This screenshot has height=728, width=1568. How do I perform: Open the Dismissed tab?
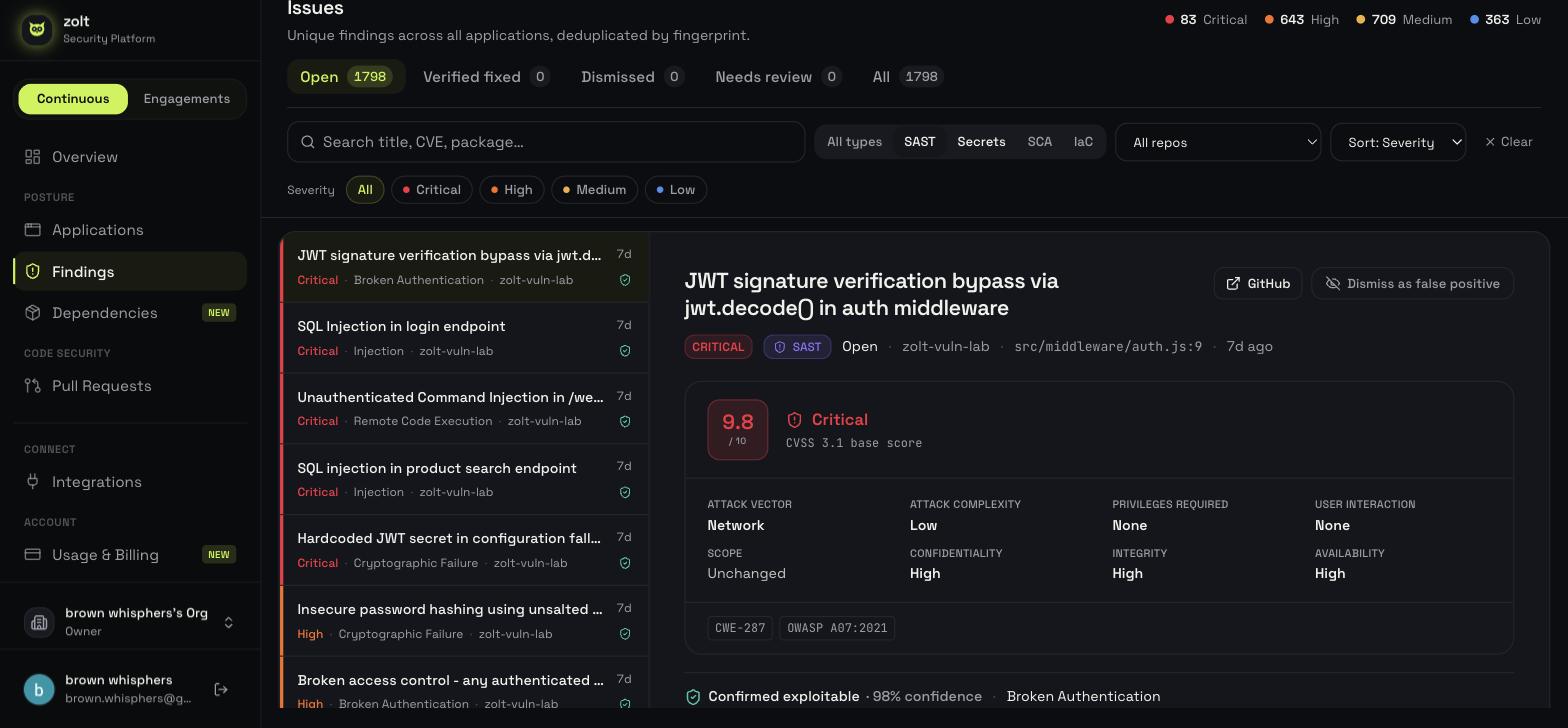(632, 77)
